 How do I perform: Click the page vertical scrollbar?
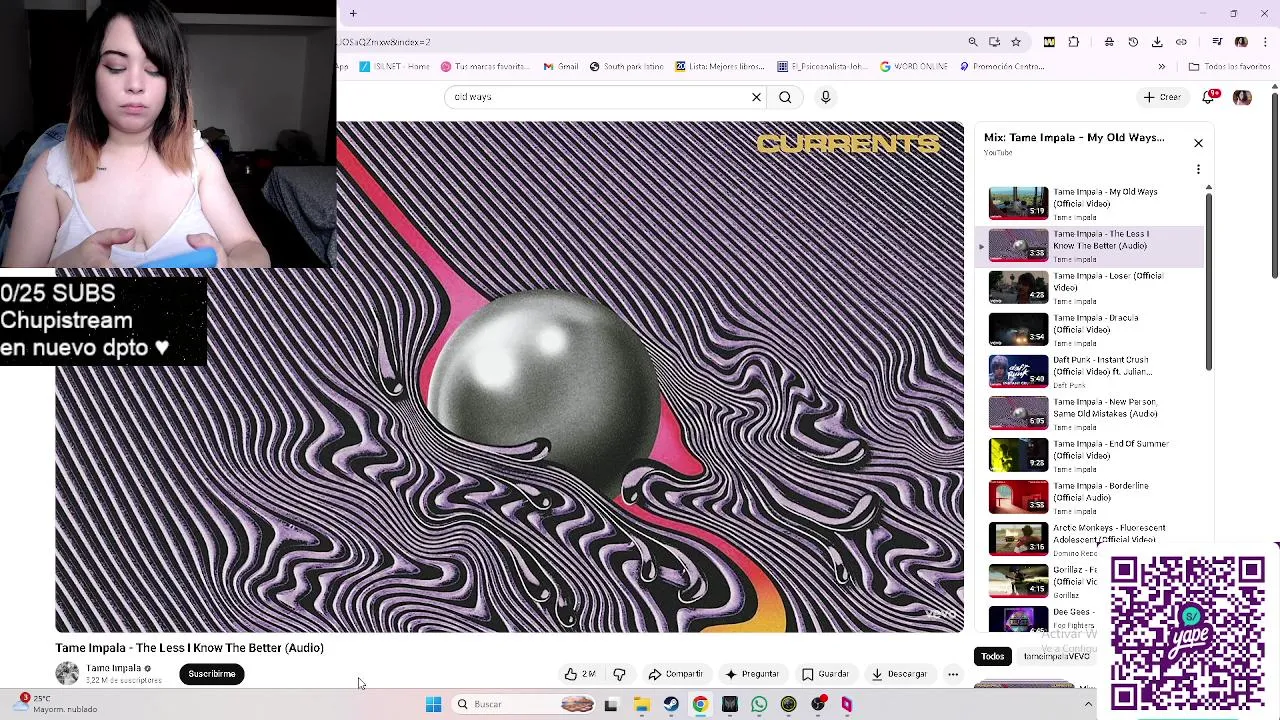(x=1274, y=185)
